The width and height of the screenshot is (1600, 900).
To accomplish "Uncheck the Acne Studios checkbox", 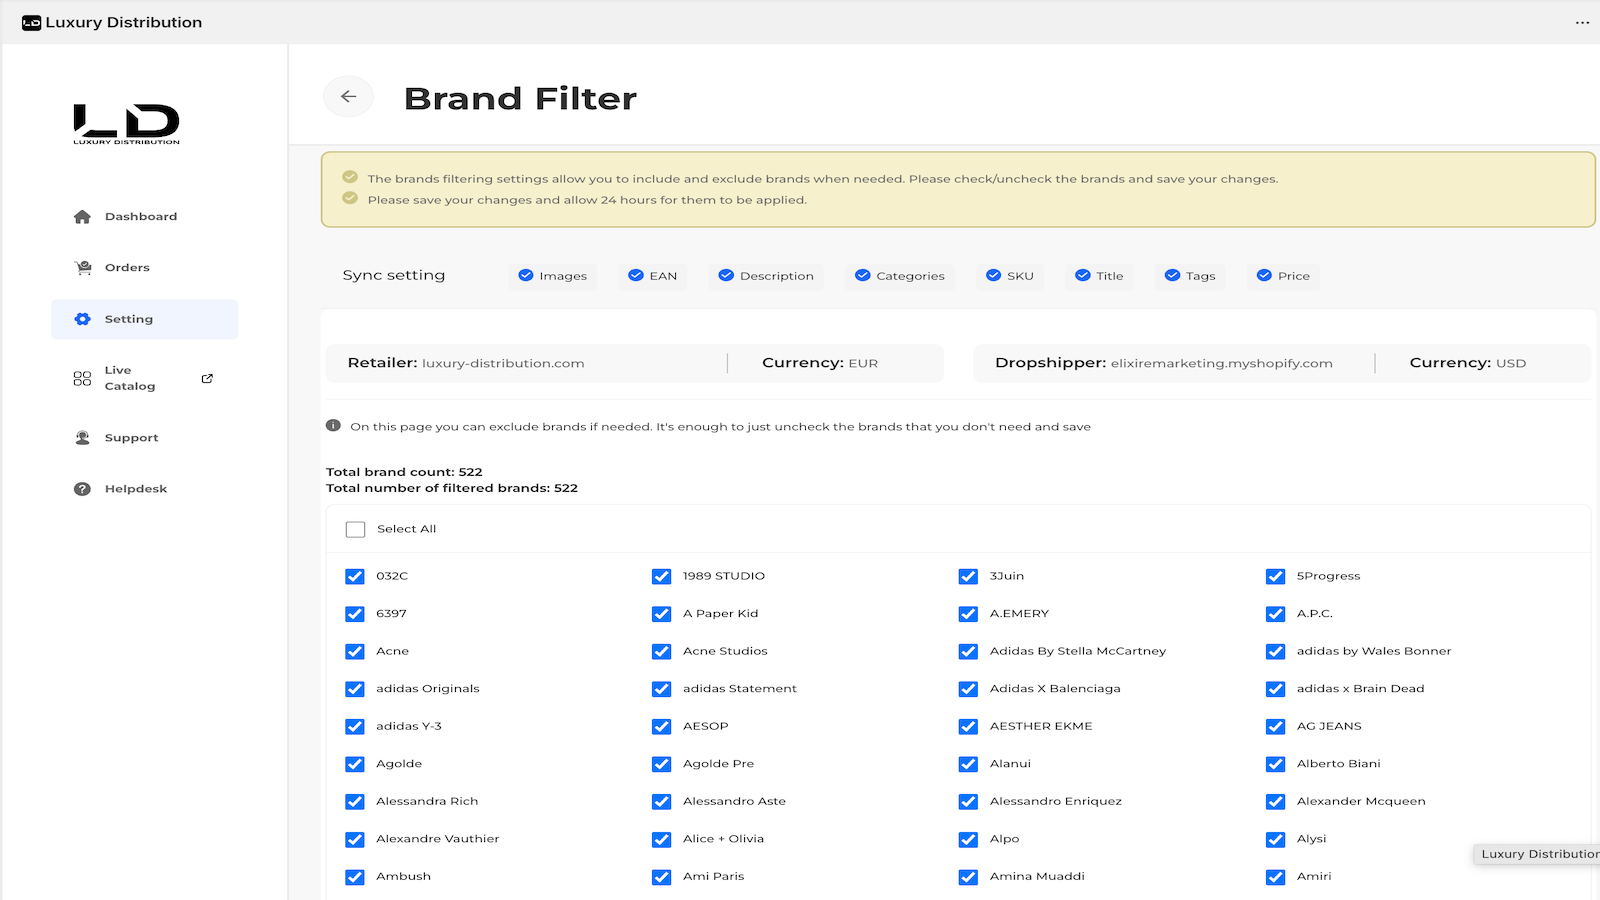I will click(x=661, y=651).
